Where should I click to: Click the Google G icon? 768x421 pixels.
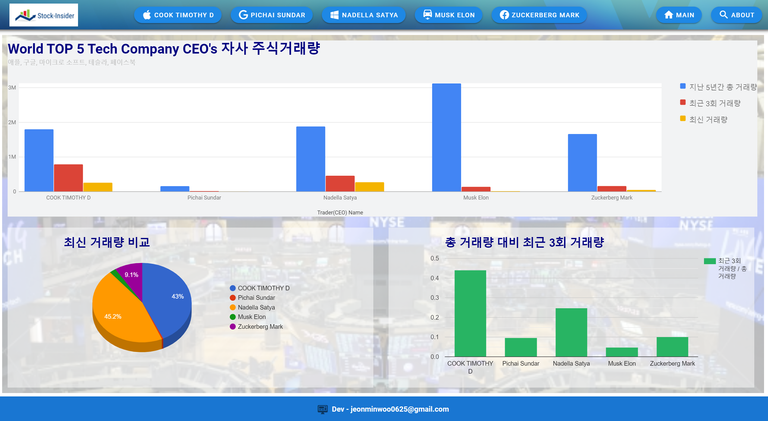click(x=243, y=15)
